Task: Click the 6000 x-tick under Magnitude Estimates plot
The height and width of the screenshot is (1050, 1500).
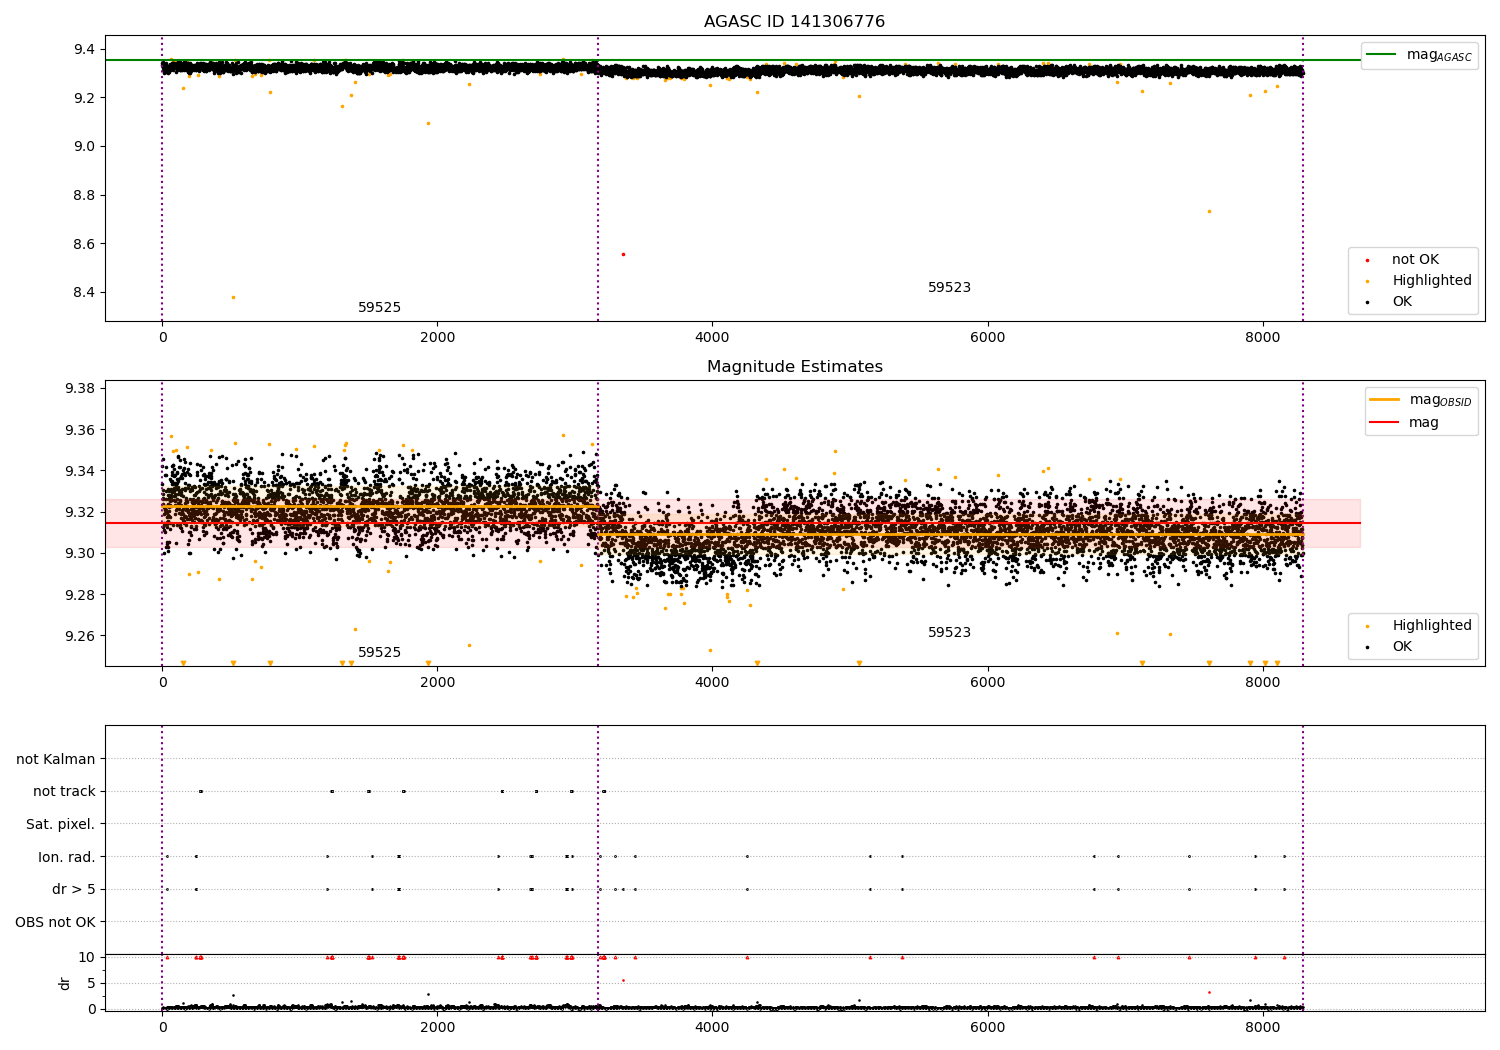Action: coord(987,683)
